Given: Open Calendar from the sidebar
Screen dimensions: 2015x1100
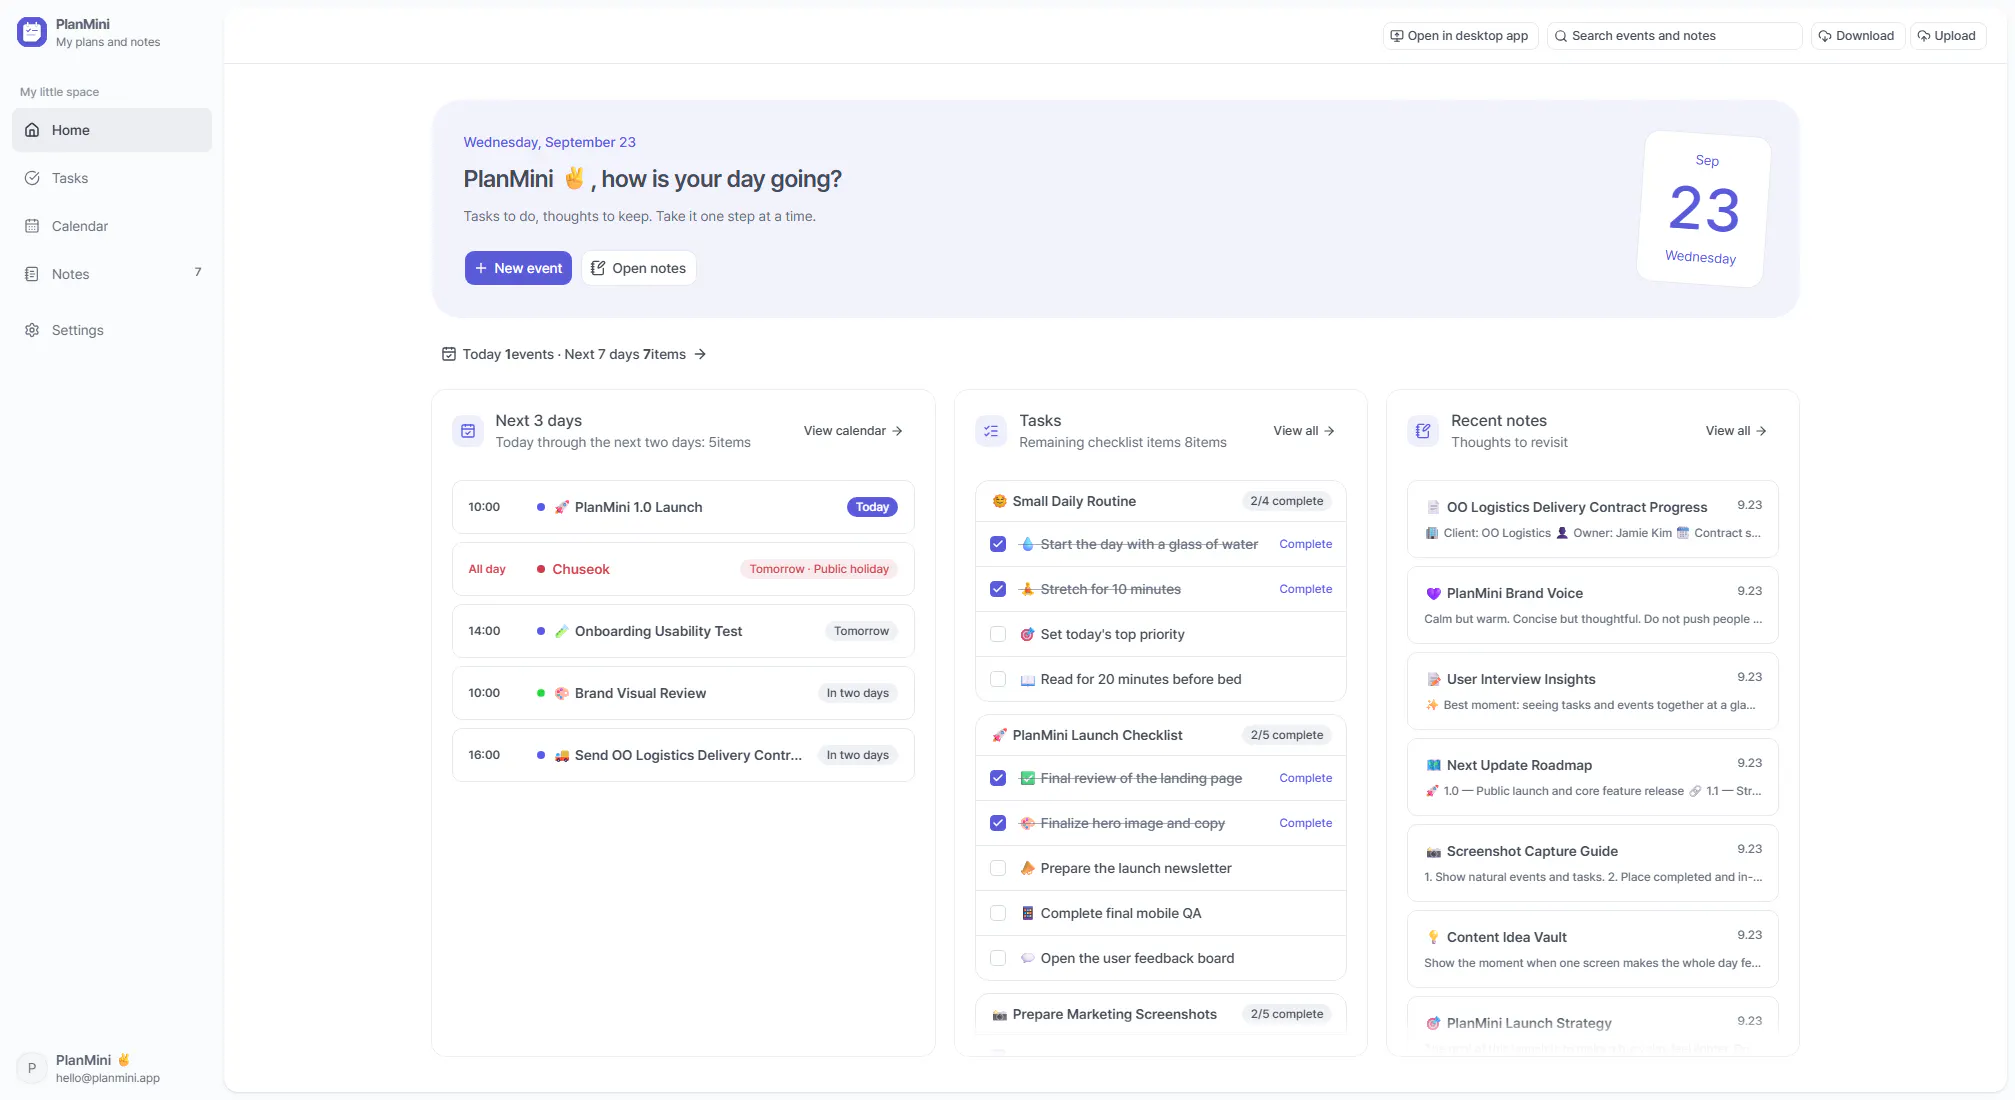Looking at the screenshot, I should coord(112,226).
